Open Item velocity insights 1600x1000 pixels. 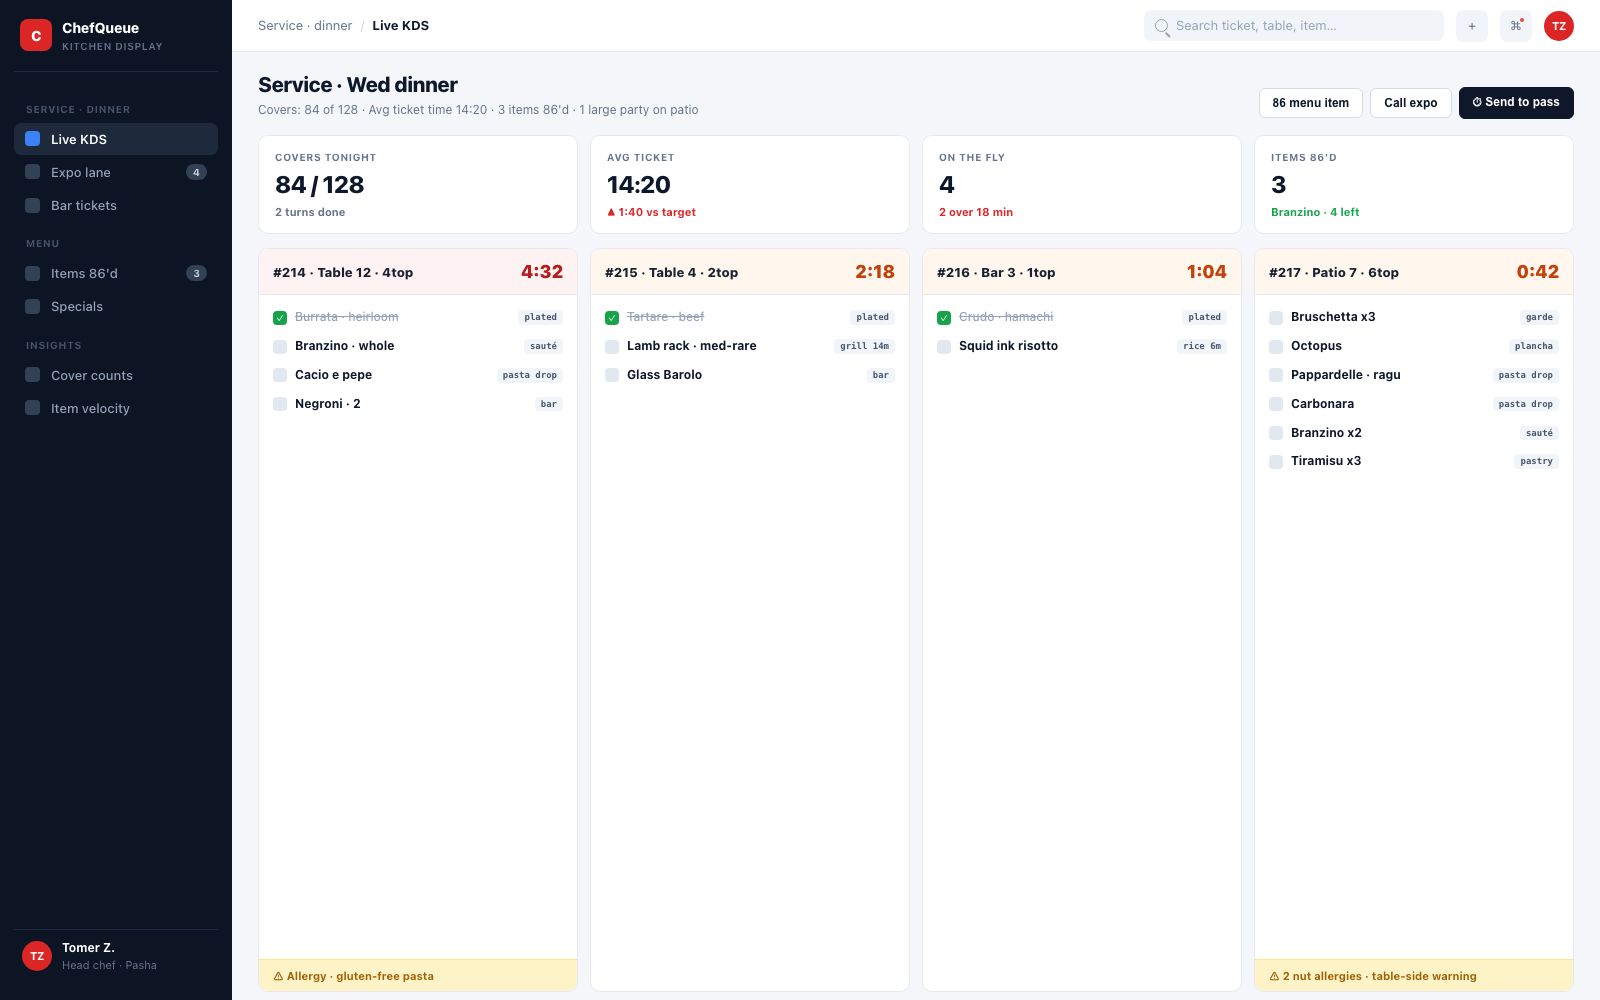[116, 408]
